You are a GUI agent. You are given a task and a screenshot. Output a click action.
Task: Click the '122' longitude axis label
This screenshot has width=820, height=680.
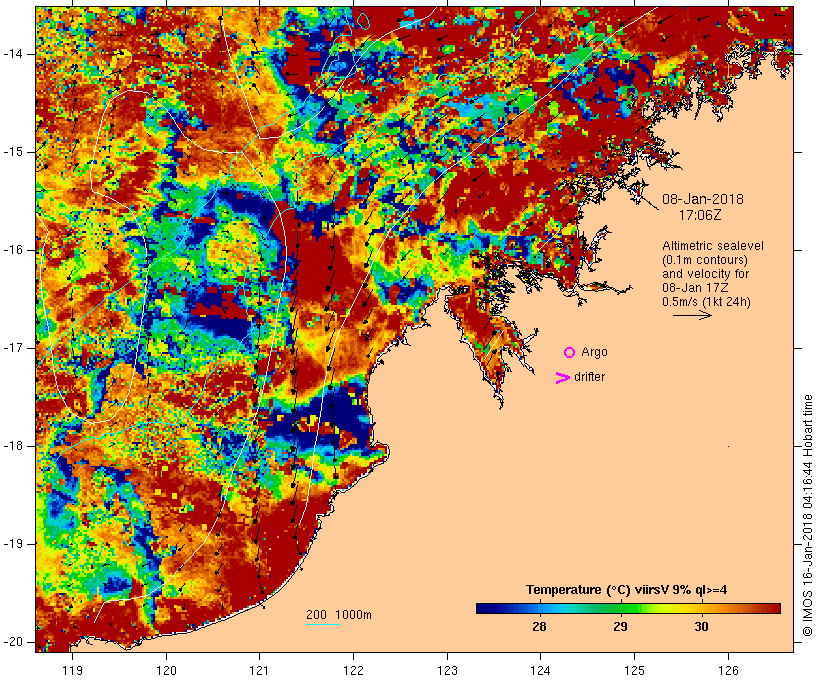click(x=354, y=671)
